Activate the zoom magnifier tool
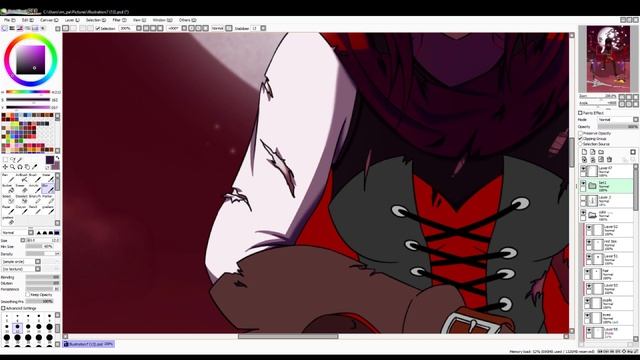 click(x=13, y=167)
